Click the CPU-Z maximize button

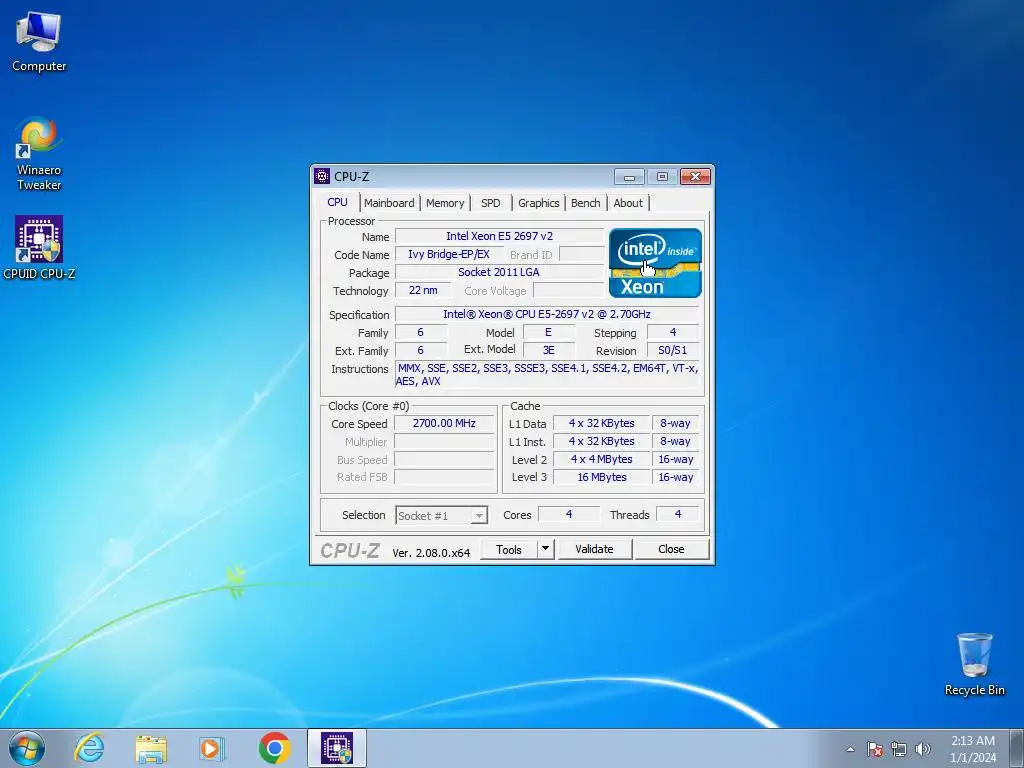tap(662, 176)
